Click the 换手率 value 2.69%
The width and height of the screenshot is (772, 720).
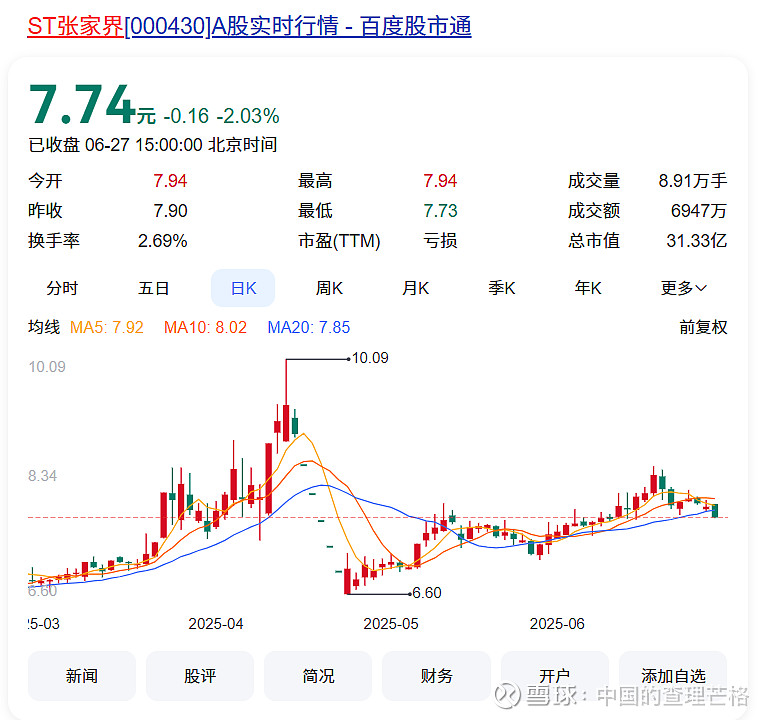tap(162, 241)
